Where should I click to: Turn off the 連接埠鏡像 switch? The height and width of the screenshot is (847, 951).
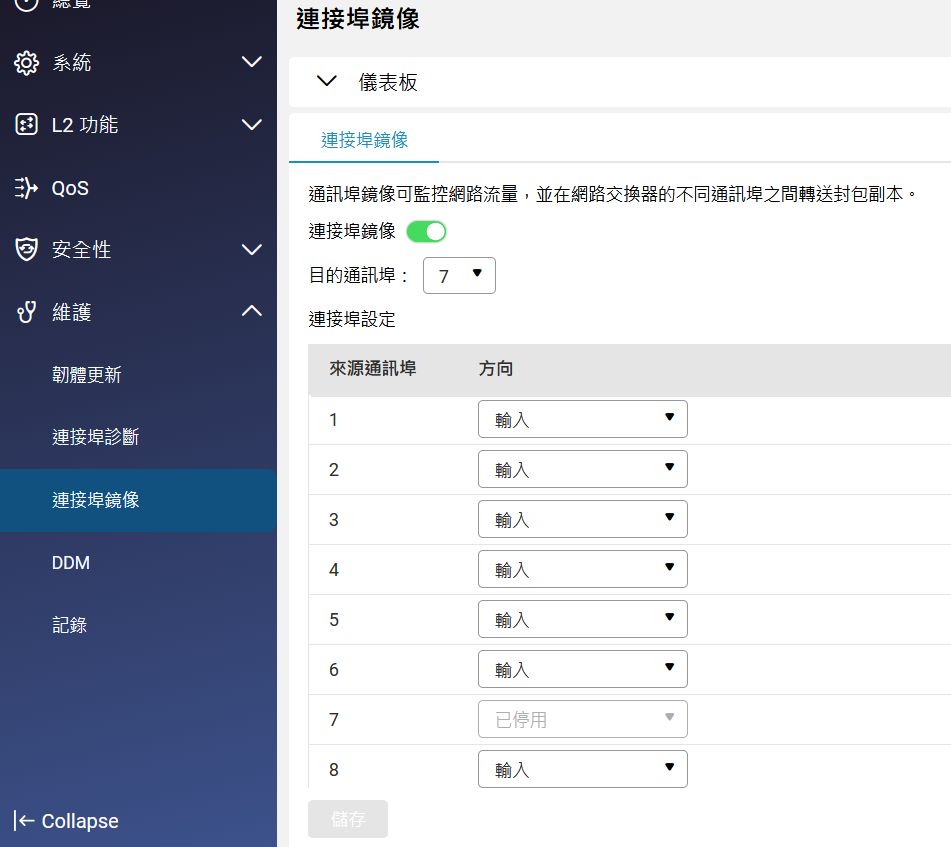pyautogui.click(x=426, y=232)
